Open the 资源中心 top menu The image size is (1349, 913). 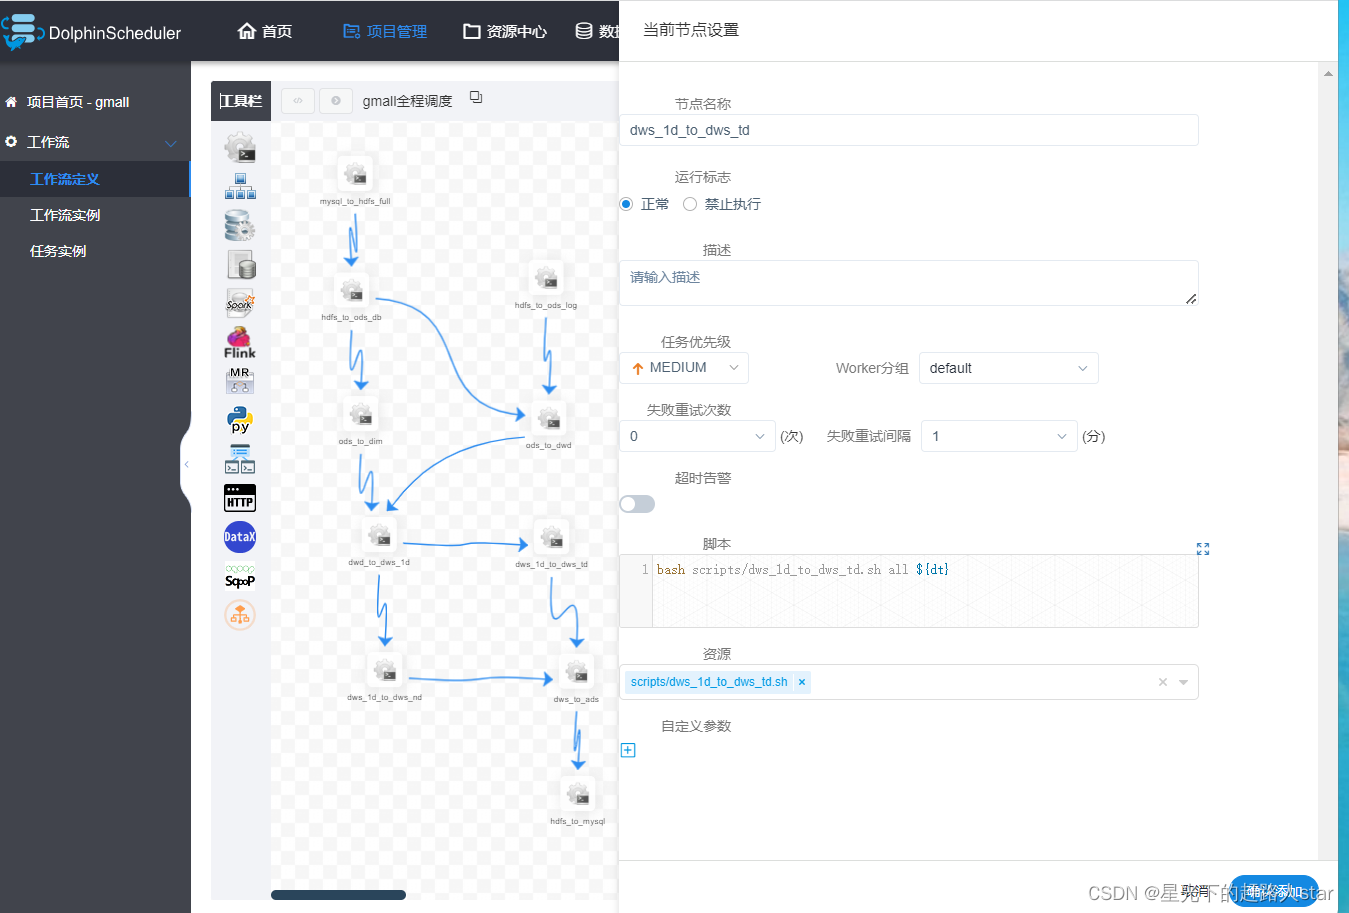[505, 31]
